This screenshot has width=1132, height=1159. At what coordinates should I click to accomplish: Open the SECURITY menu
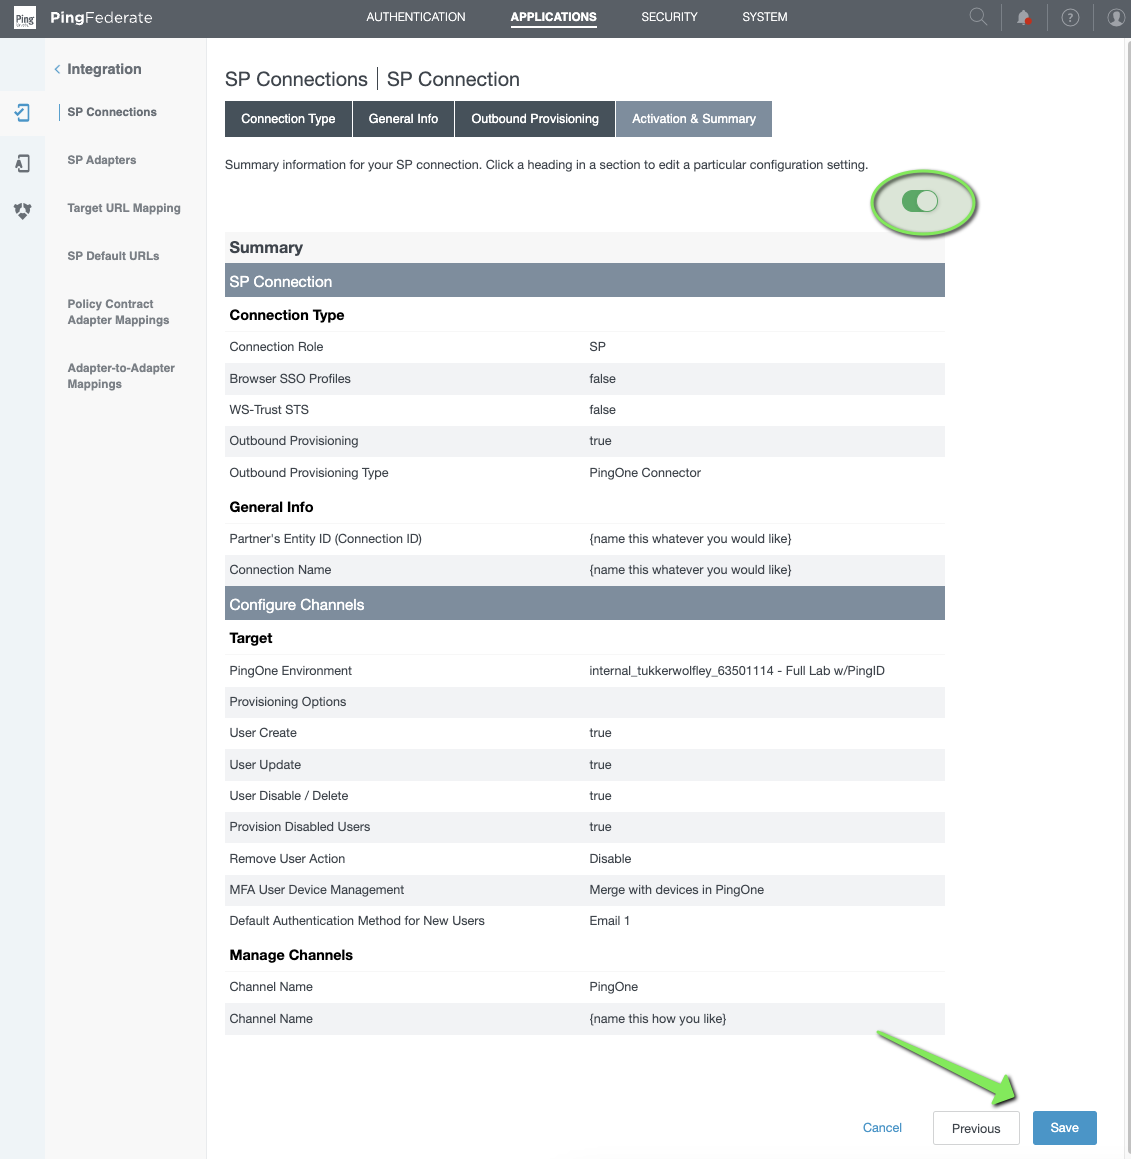pos(669,17)
